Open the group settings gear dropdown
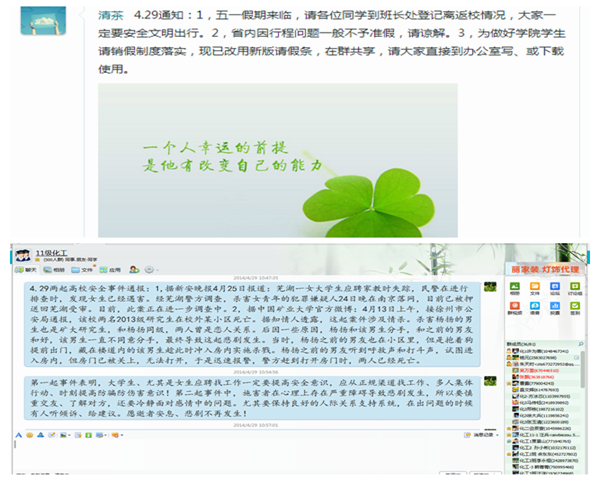600x480 pixels. (149, 269)
